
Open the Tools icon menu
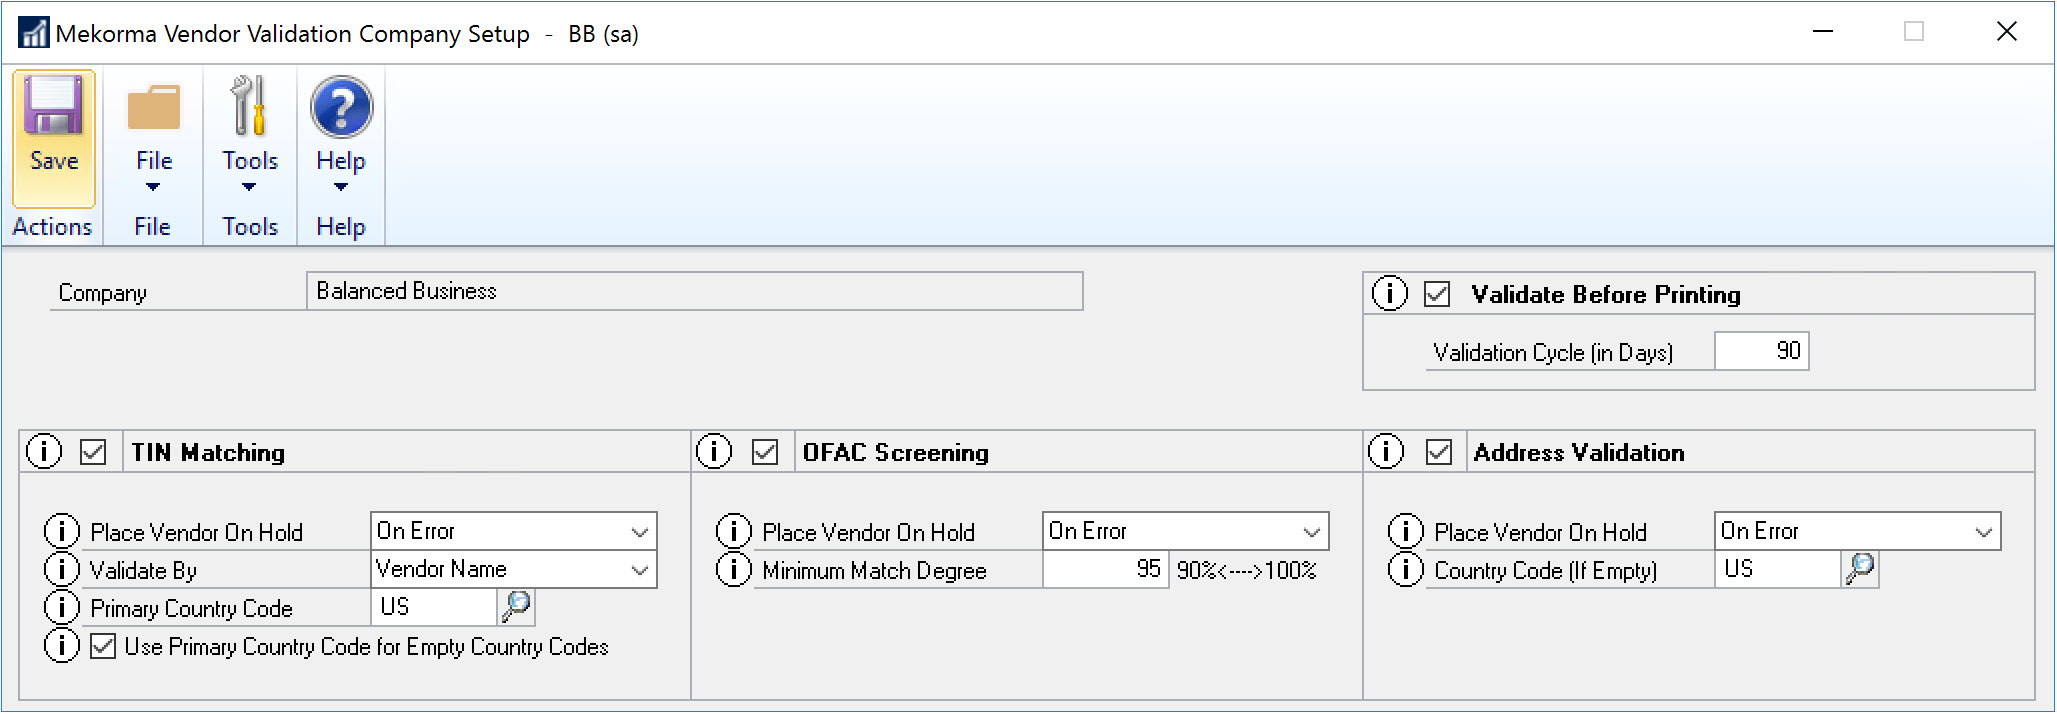coord(249,108)
